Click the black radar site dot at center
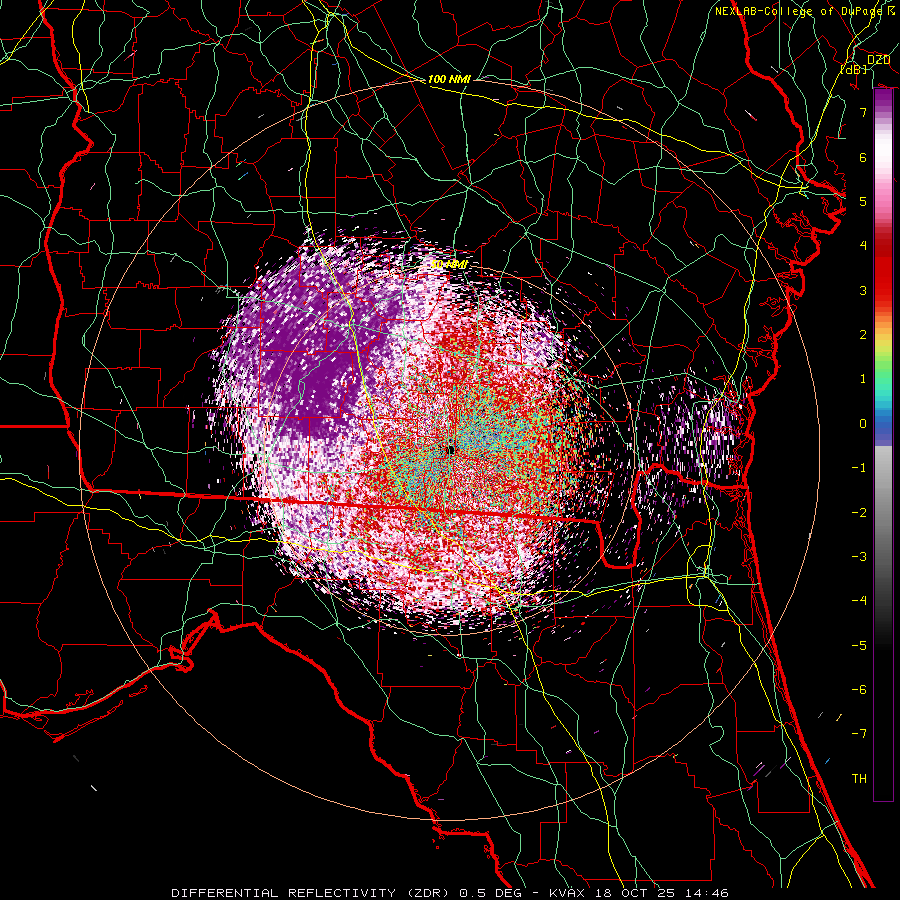The height and width of the screenshot is (900, 900). tap(451, 451)
